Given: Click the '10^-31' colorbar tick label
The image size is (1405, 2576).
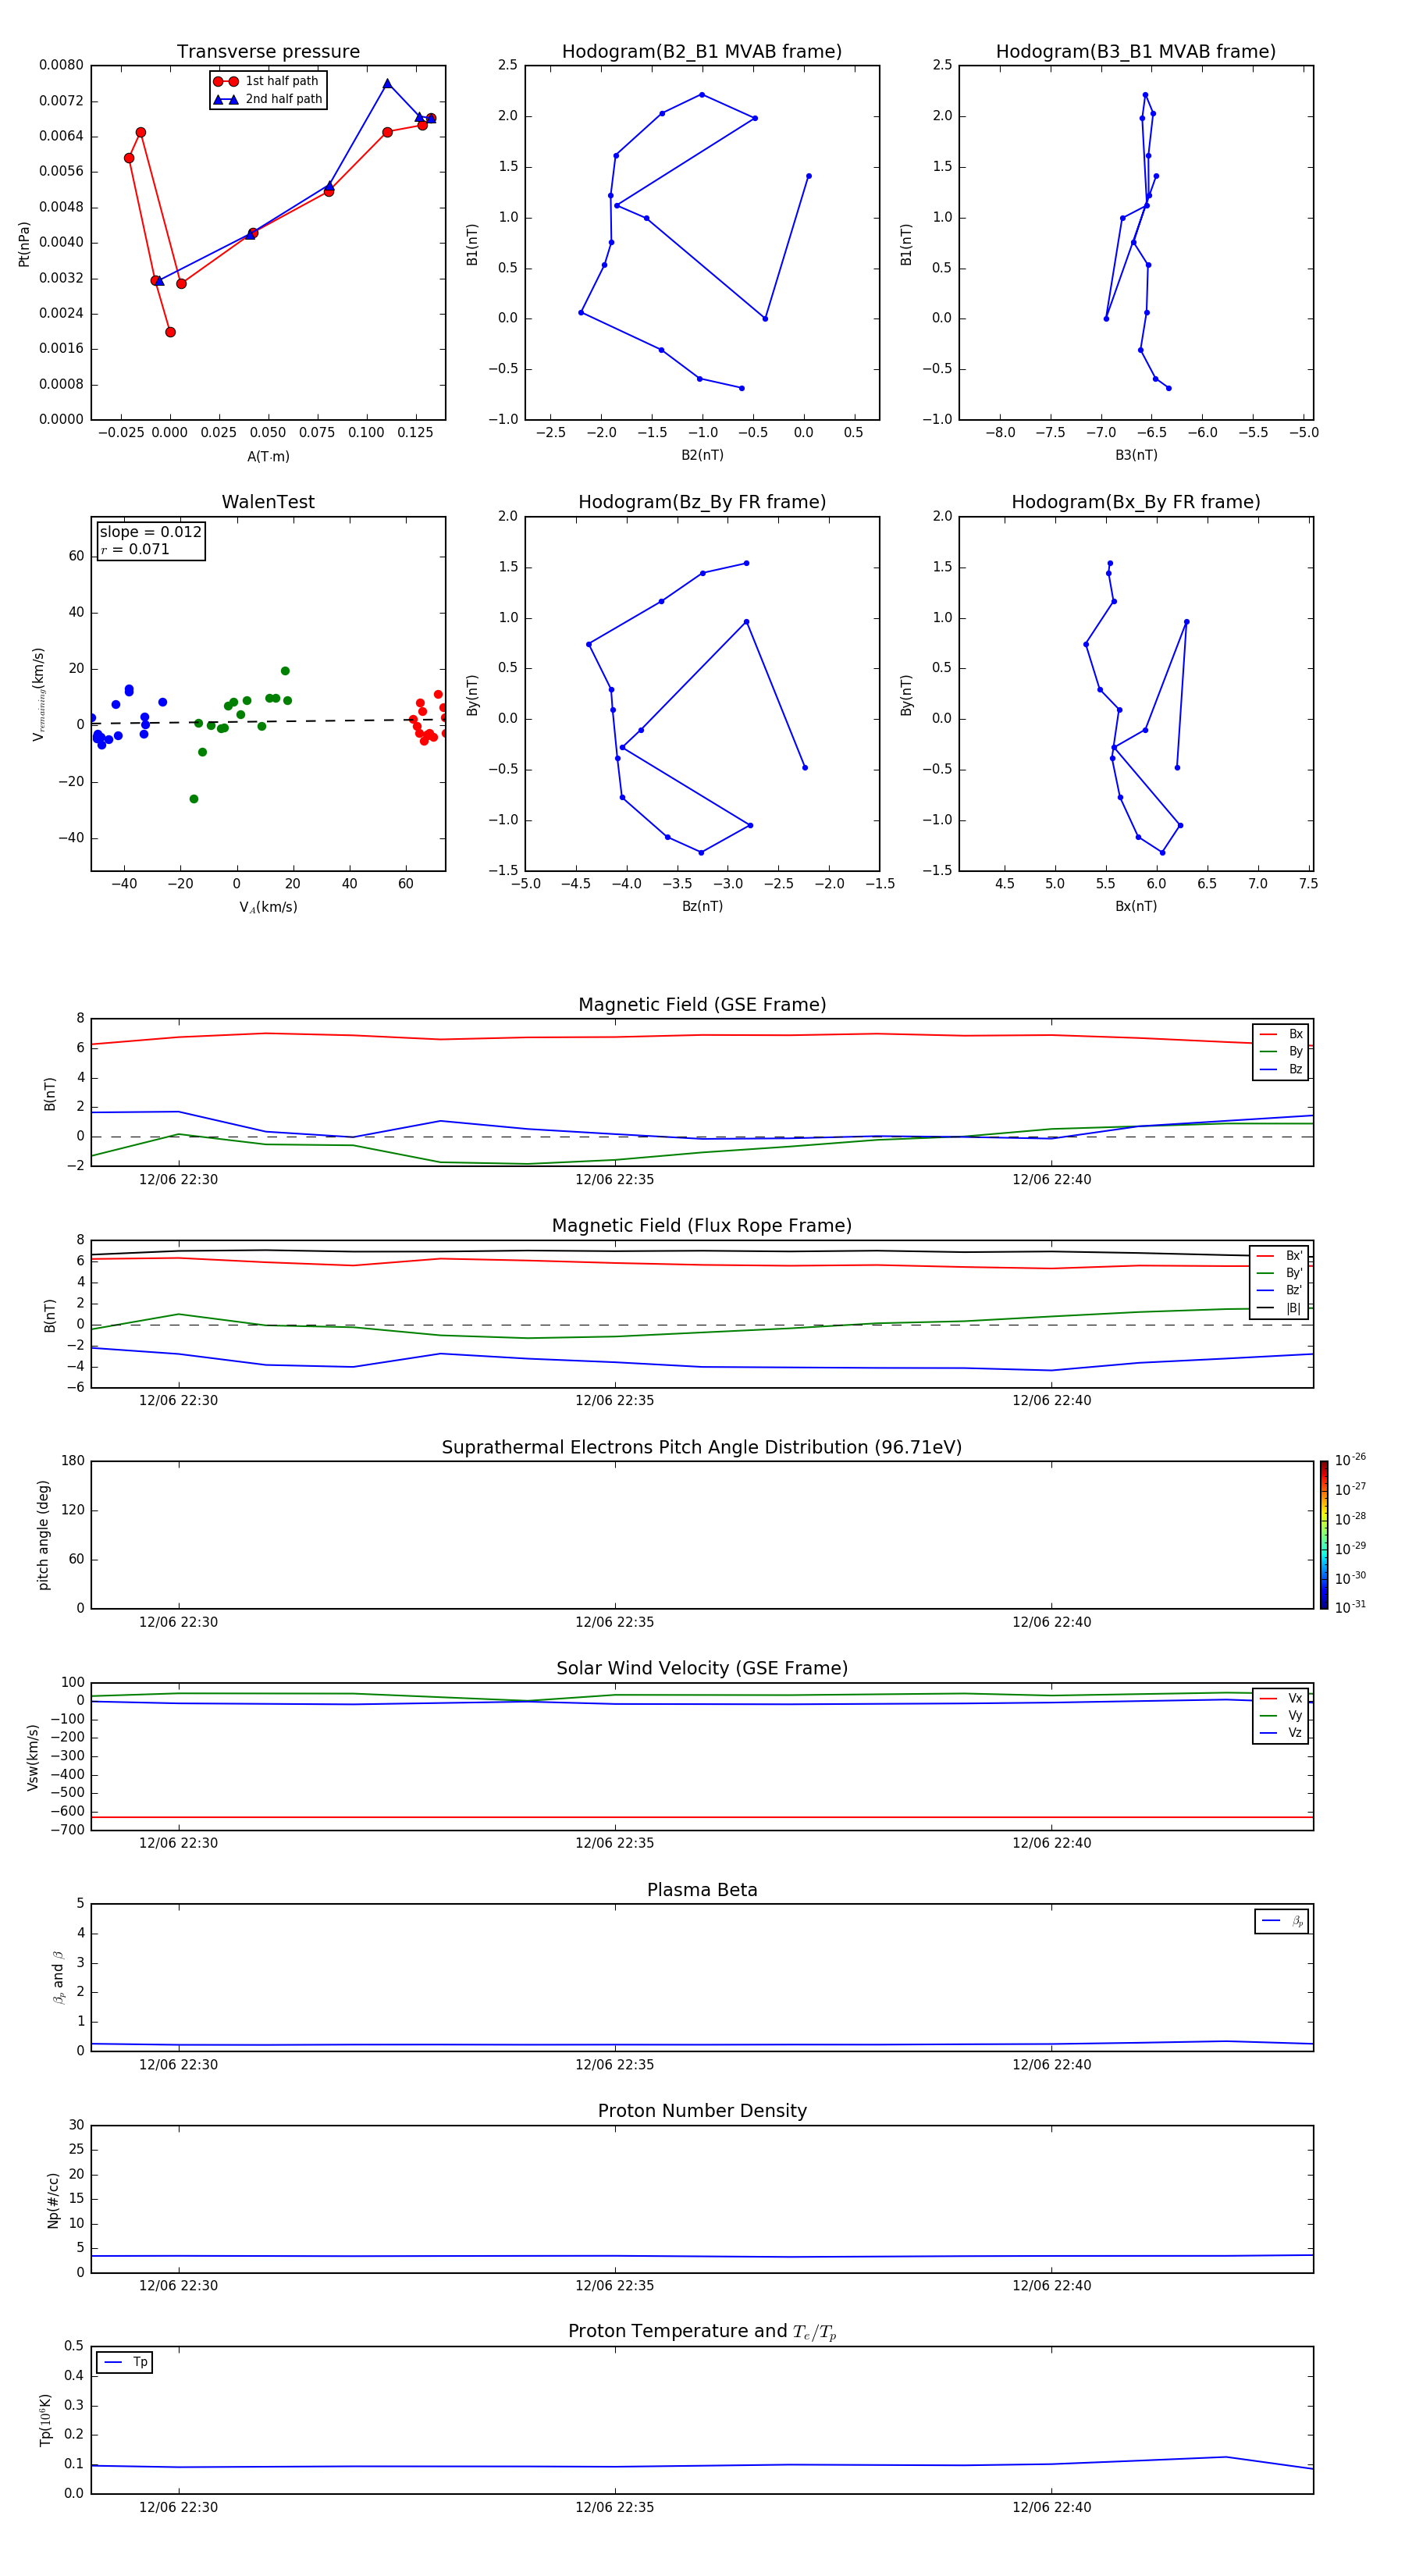Looking at the screenshot, I should (x=1350, y=1608).
